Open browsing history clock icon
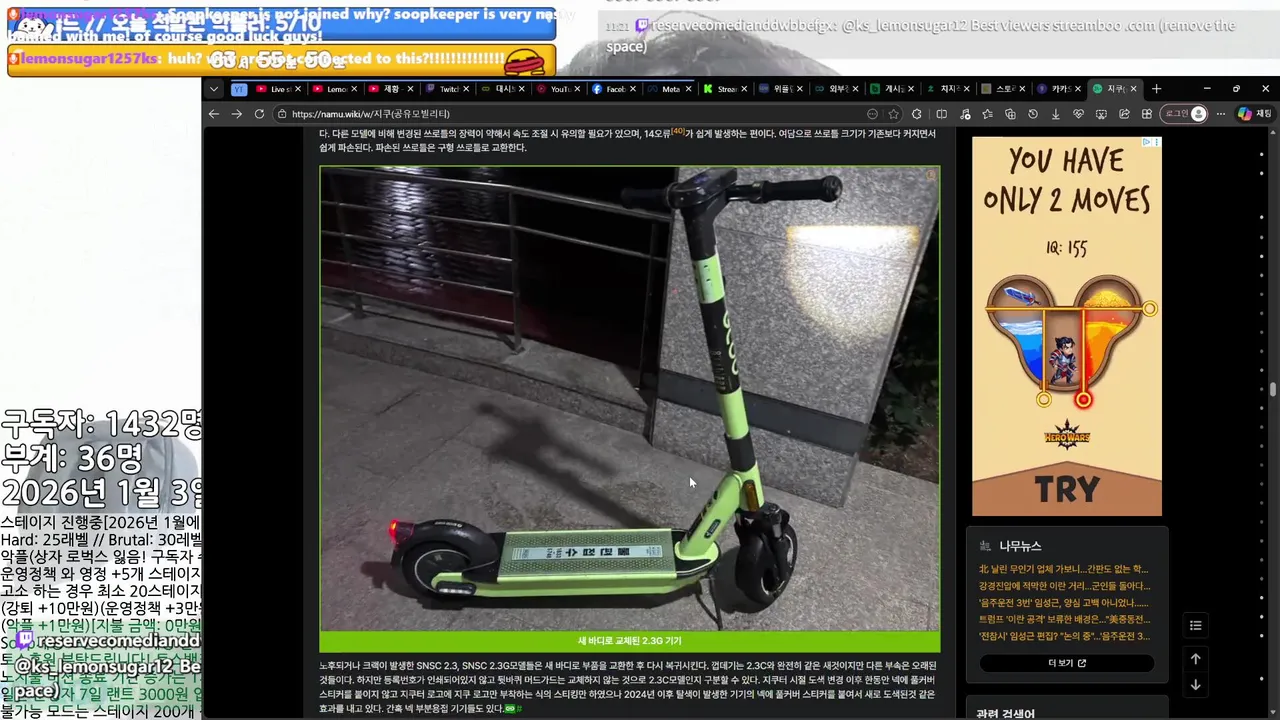The image size is (1280, 720). tap(1033, 114)
